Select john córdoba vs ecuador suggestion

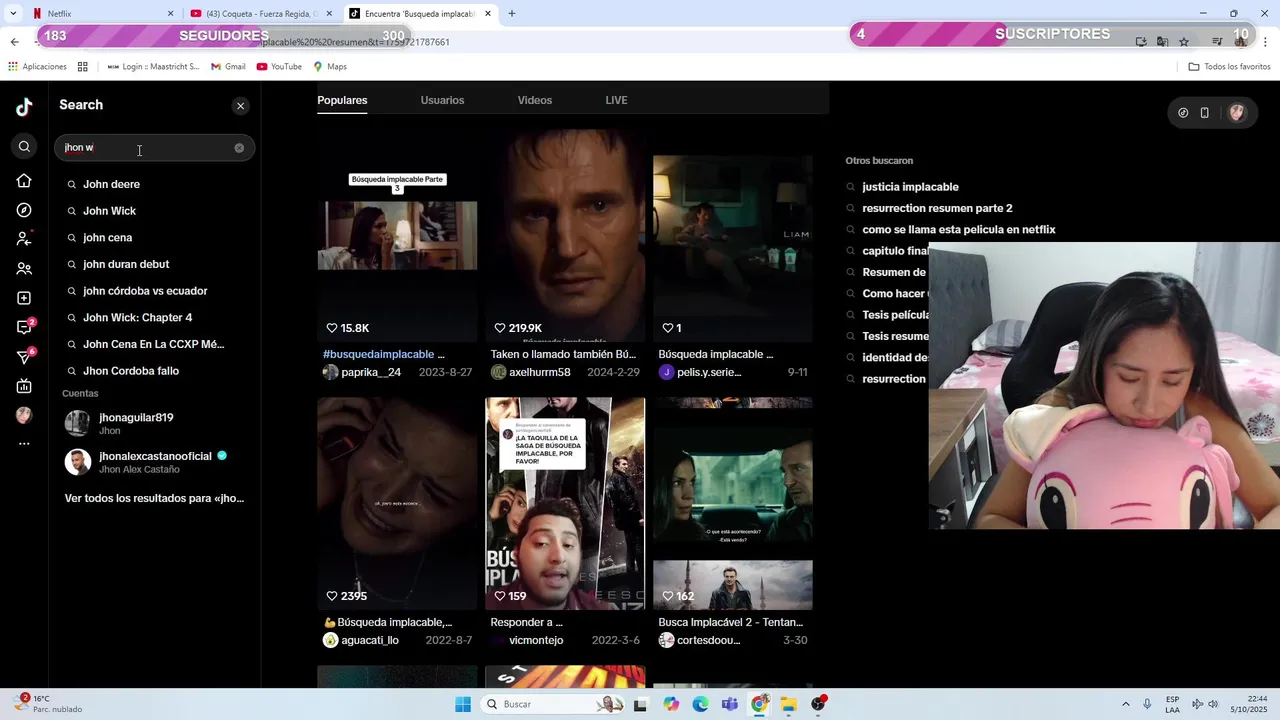(145, 291)
